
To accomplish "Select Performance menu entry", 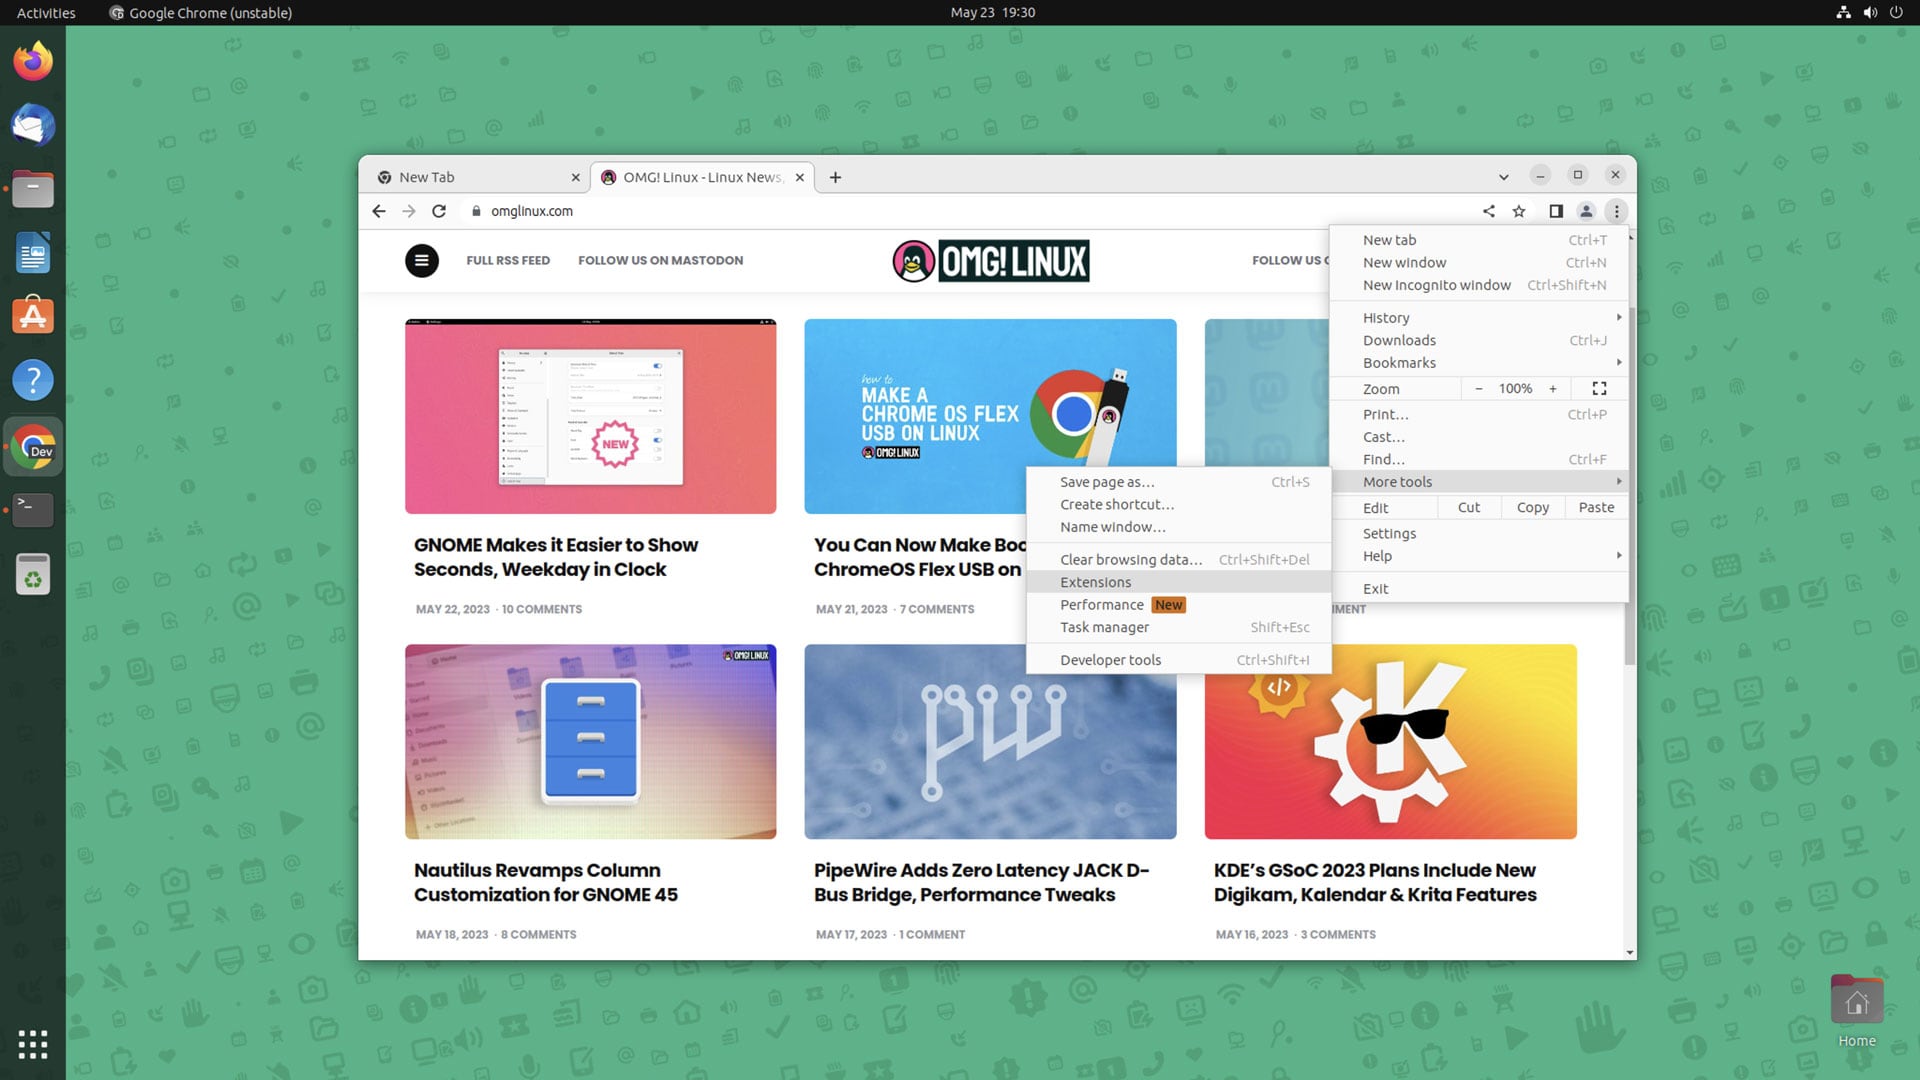I will [x=1179, y=605].
